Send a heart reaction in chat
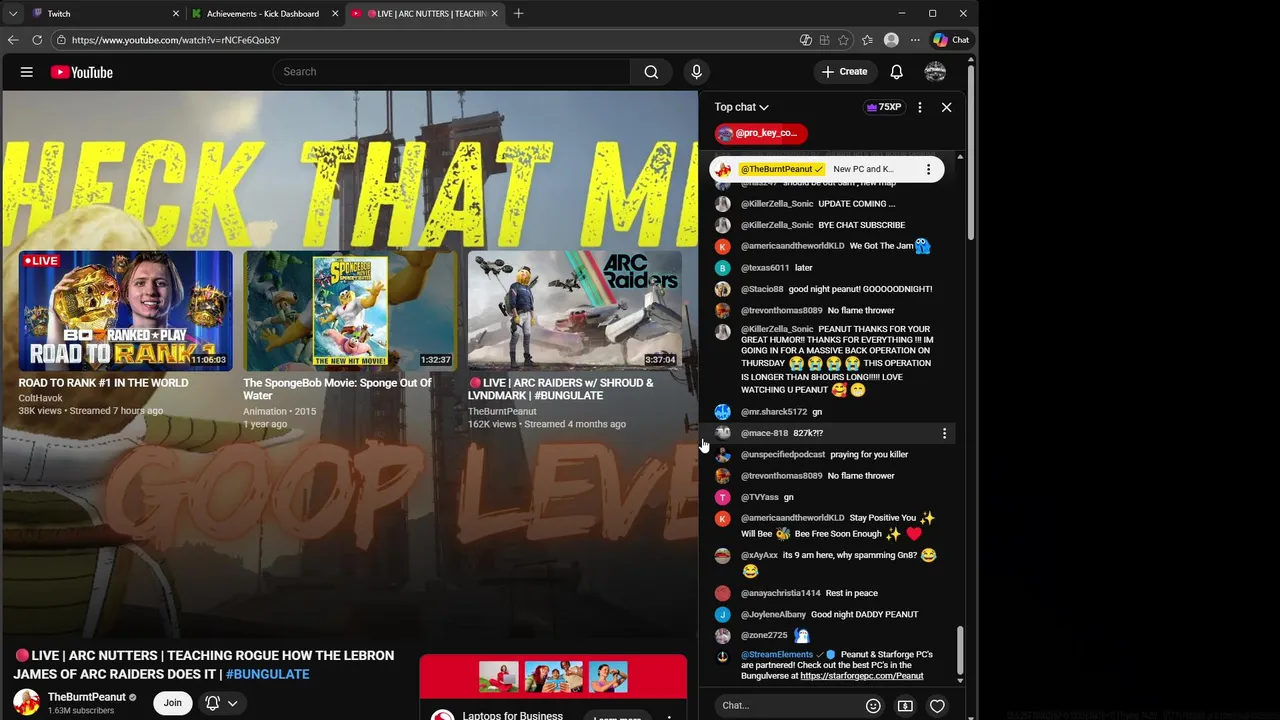This screenshot has width=1280, height=720. [x=937, y=706]
